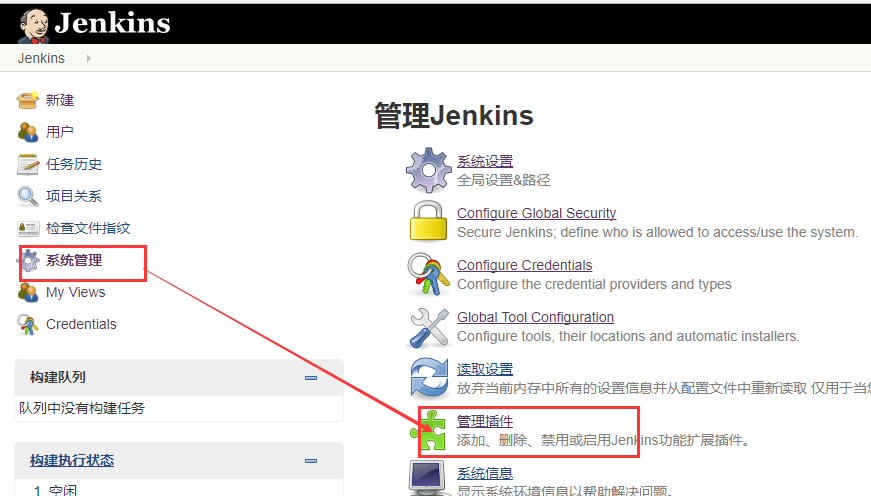Click the 构建队列 panel title
The image size is (871, 496).
[x=58, y=377]
